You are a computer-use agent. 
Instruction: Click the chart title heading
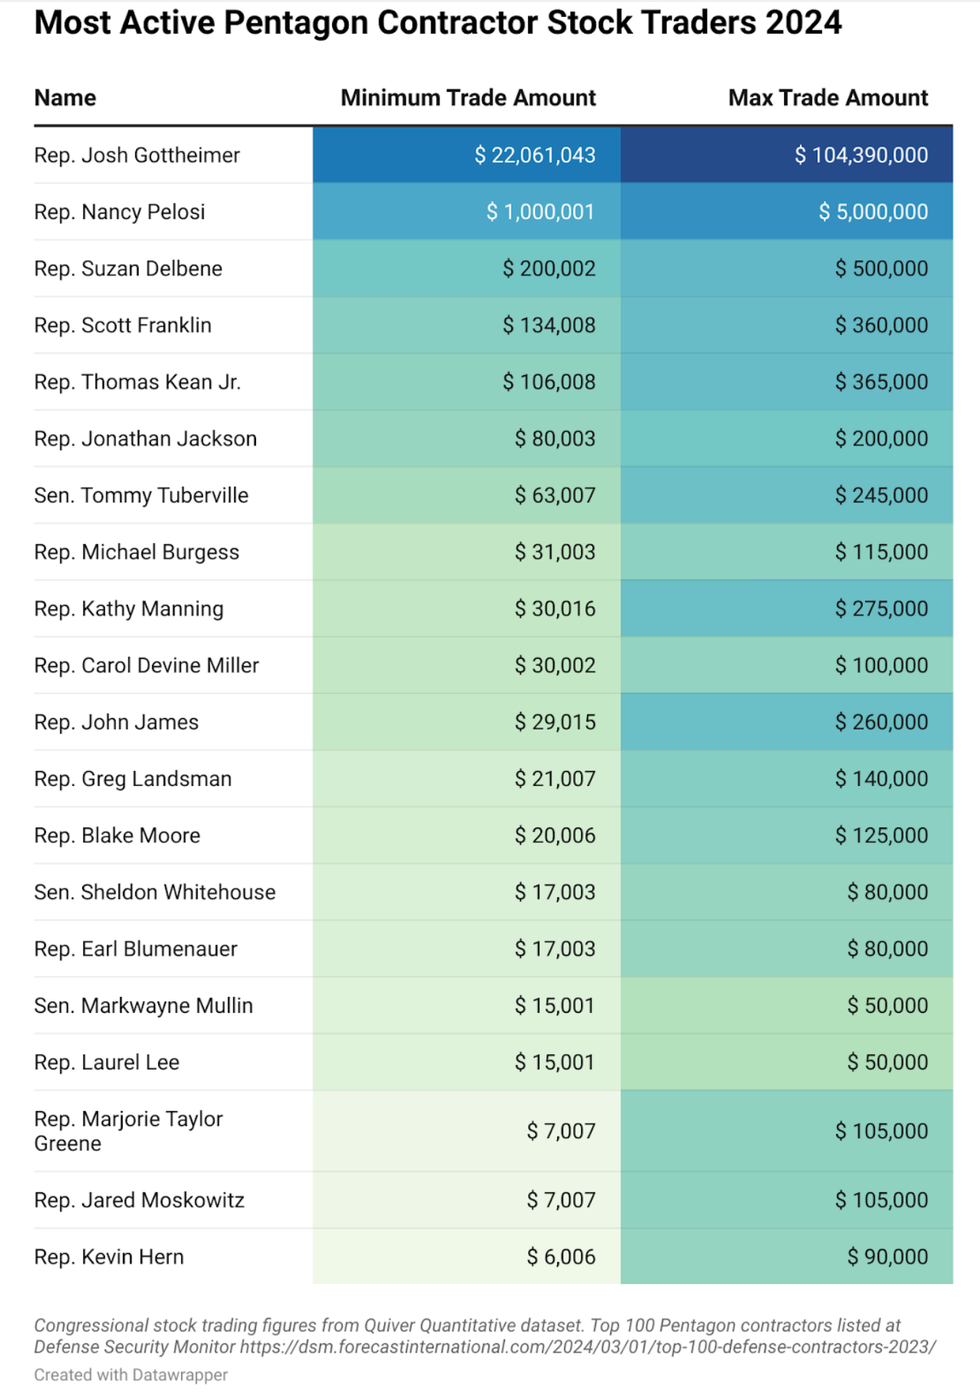click(x=438, y=22)
